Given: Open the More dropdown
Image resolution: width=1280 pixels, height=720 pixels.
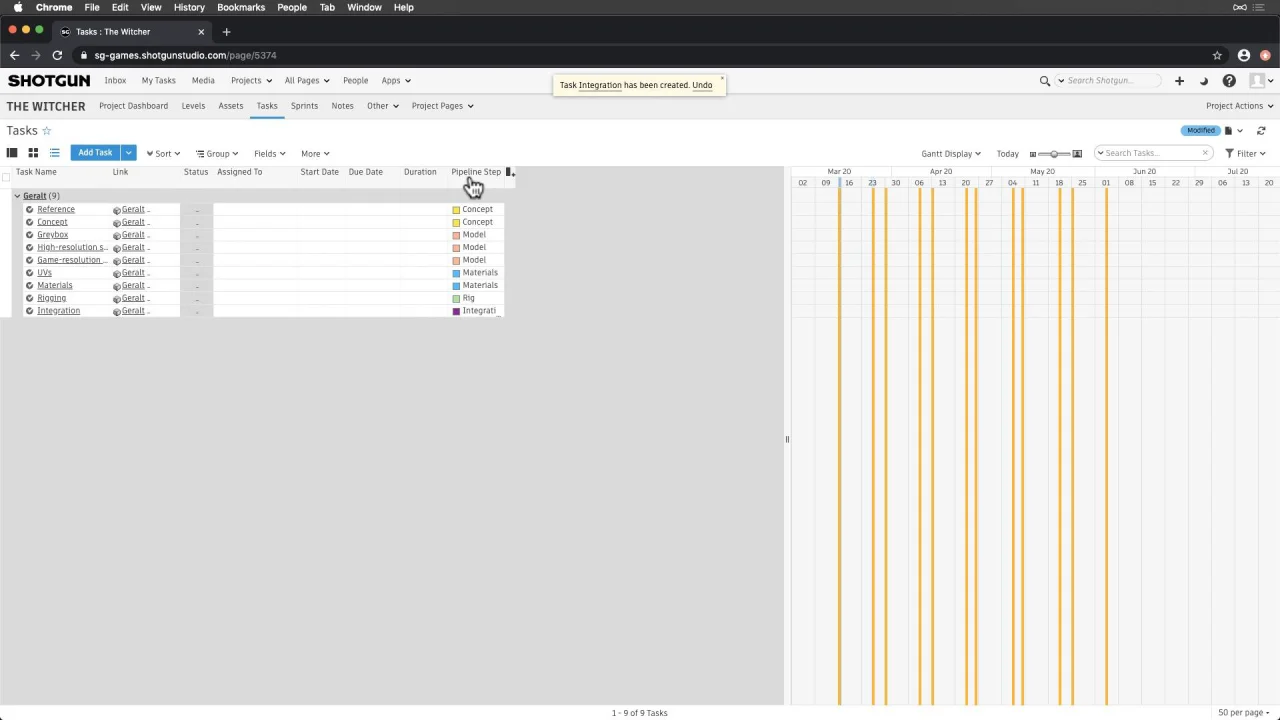Looking at the screenshot, I should point(315,154).
